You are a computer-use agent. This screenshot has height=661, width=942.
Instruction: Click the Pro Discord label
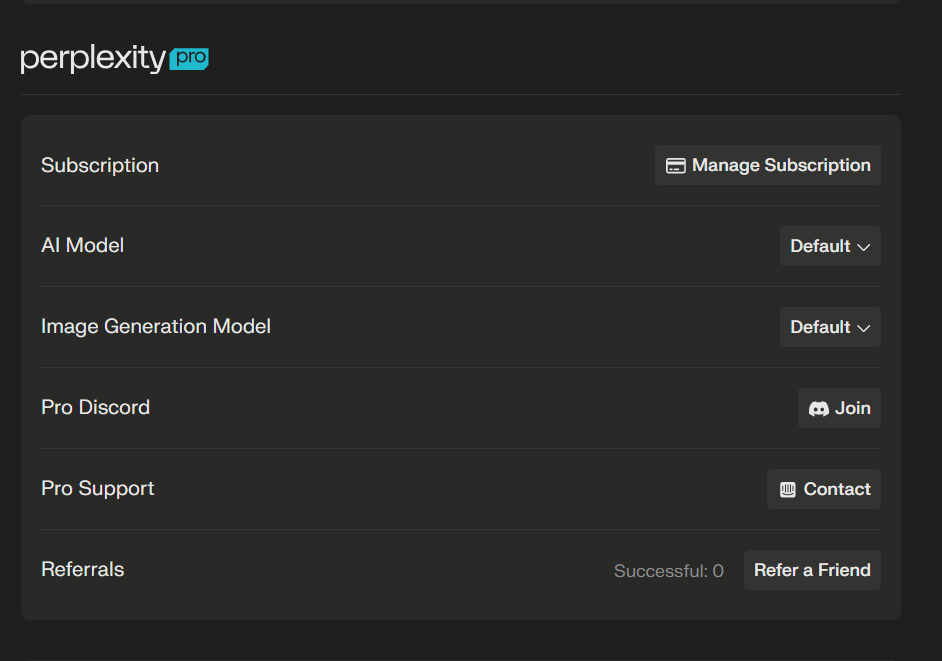[x=96, y=407]
